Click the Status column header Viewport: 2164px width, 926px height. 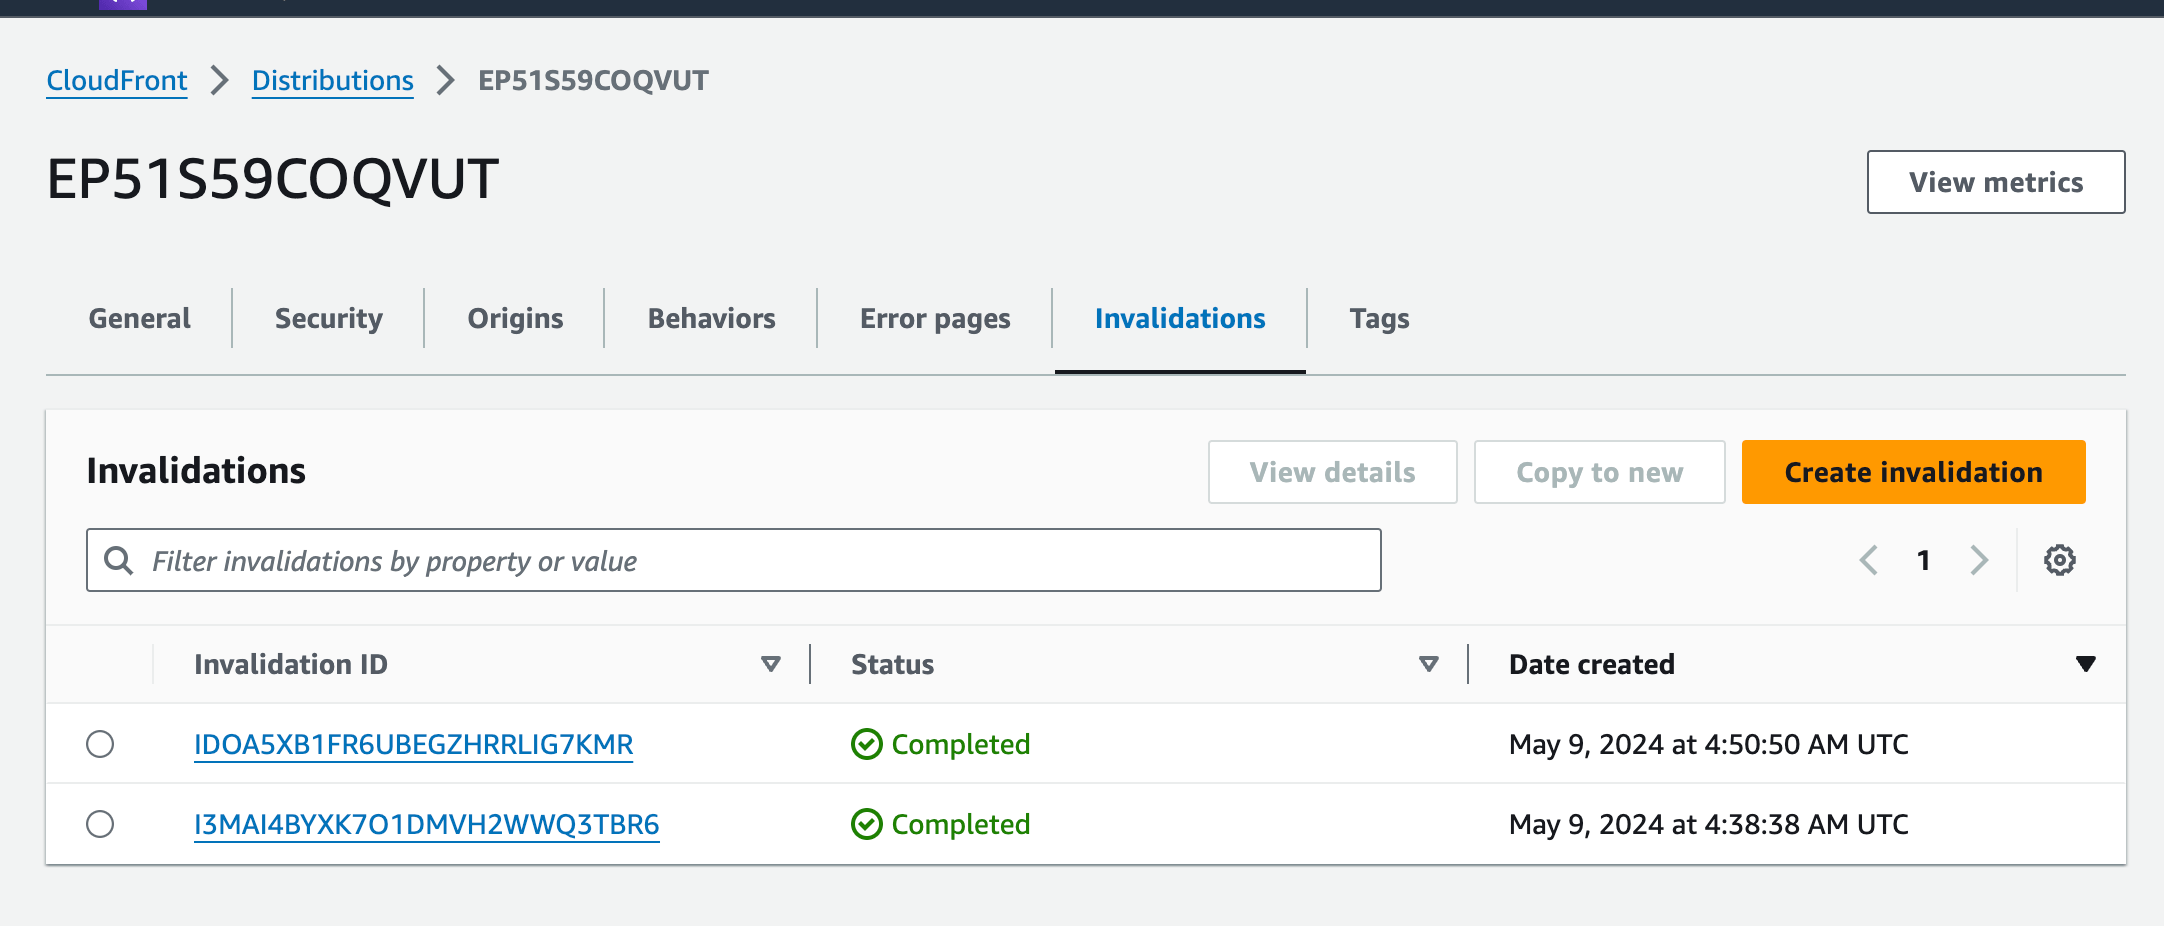coord(892,664)
